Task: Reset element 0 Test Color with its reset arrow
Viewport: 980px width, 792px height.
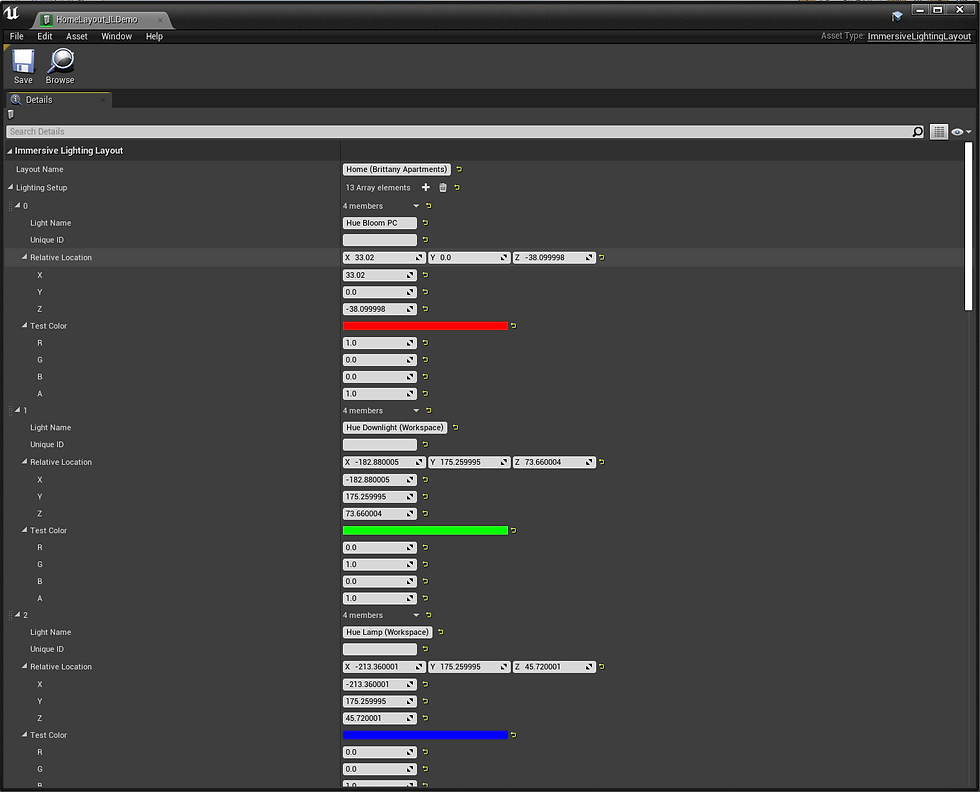Action: coord(513,325)
